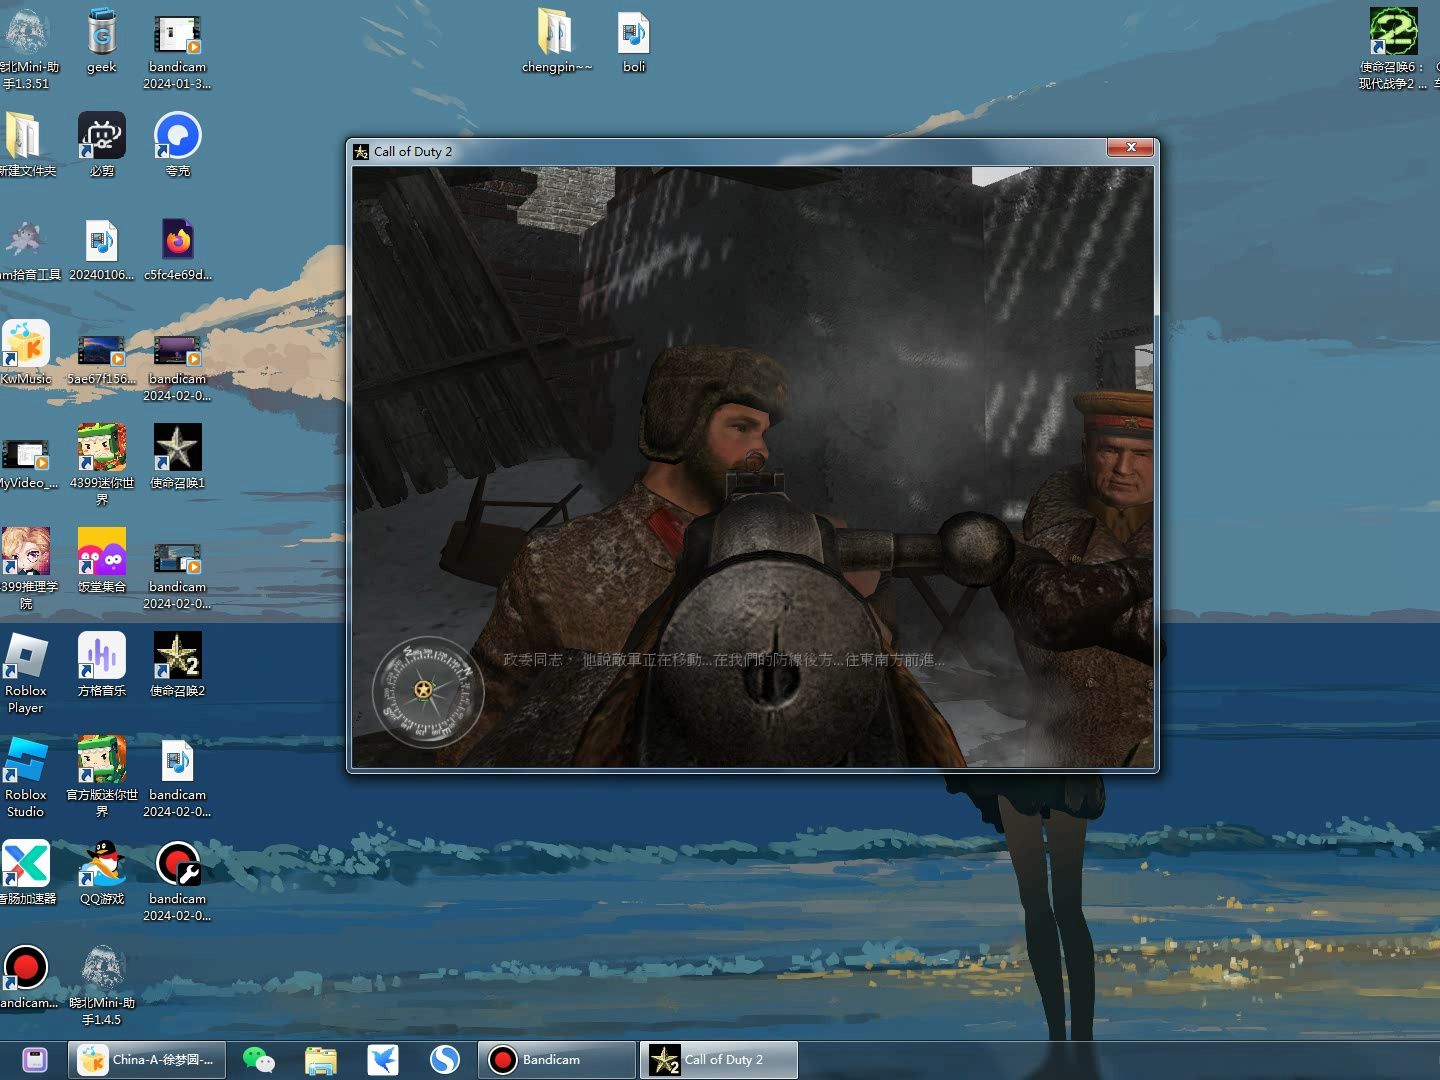Viewport: 1440px width, 1080px height.
Task: Launch the QQ游戏 shortcut
Action: point(102,874)
